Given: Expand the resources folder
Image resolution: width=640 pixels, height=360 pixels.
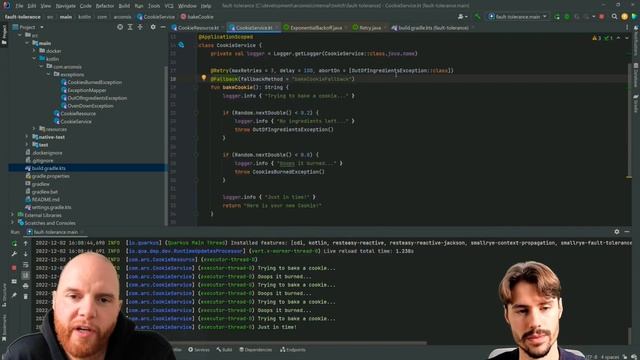Looking at the screenshot, I should point(34,129).
